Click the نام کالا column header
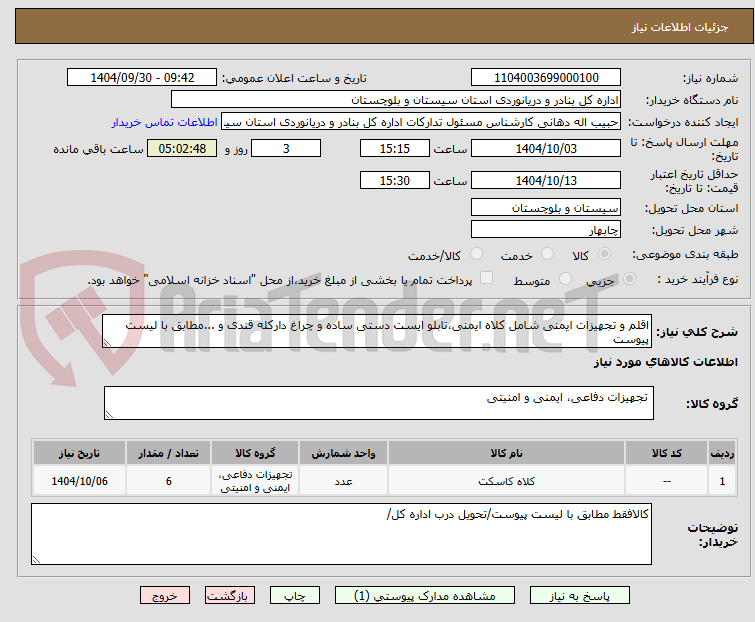Viewport: 755px width, 622px height. (x=507, y=453)
